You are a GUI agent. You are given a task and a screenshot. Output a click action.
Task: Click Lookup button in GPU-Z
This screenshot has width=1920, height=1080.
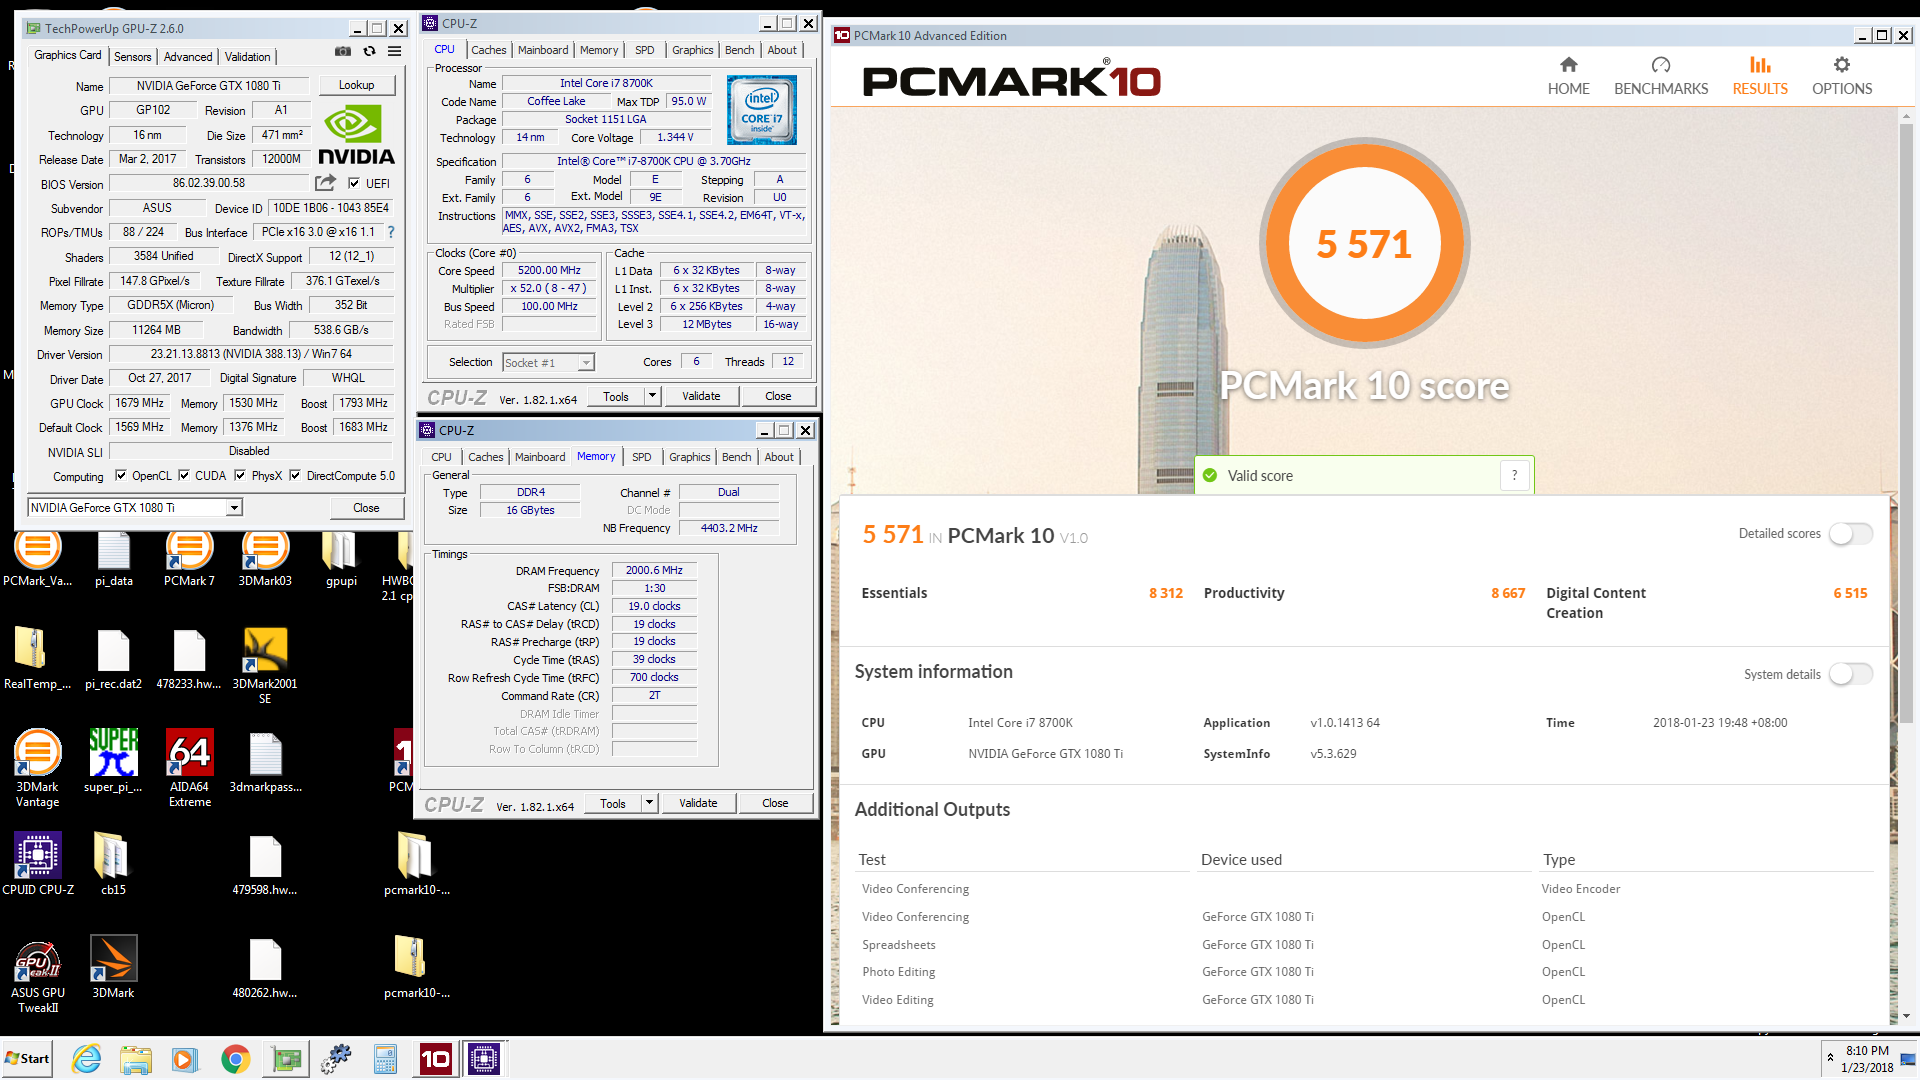click(357, 85)
